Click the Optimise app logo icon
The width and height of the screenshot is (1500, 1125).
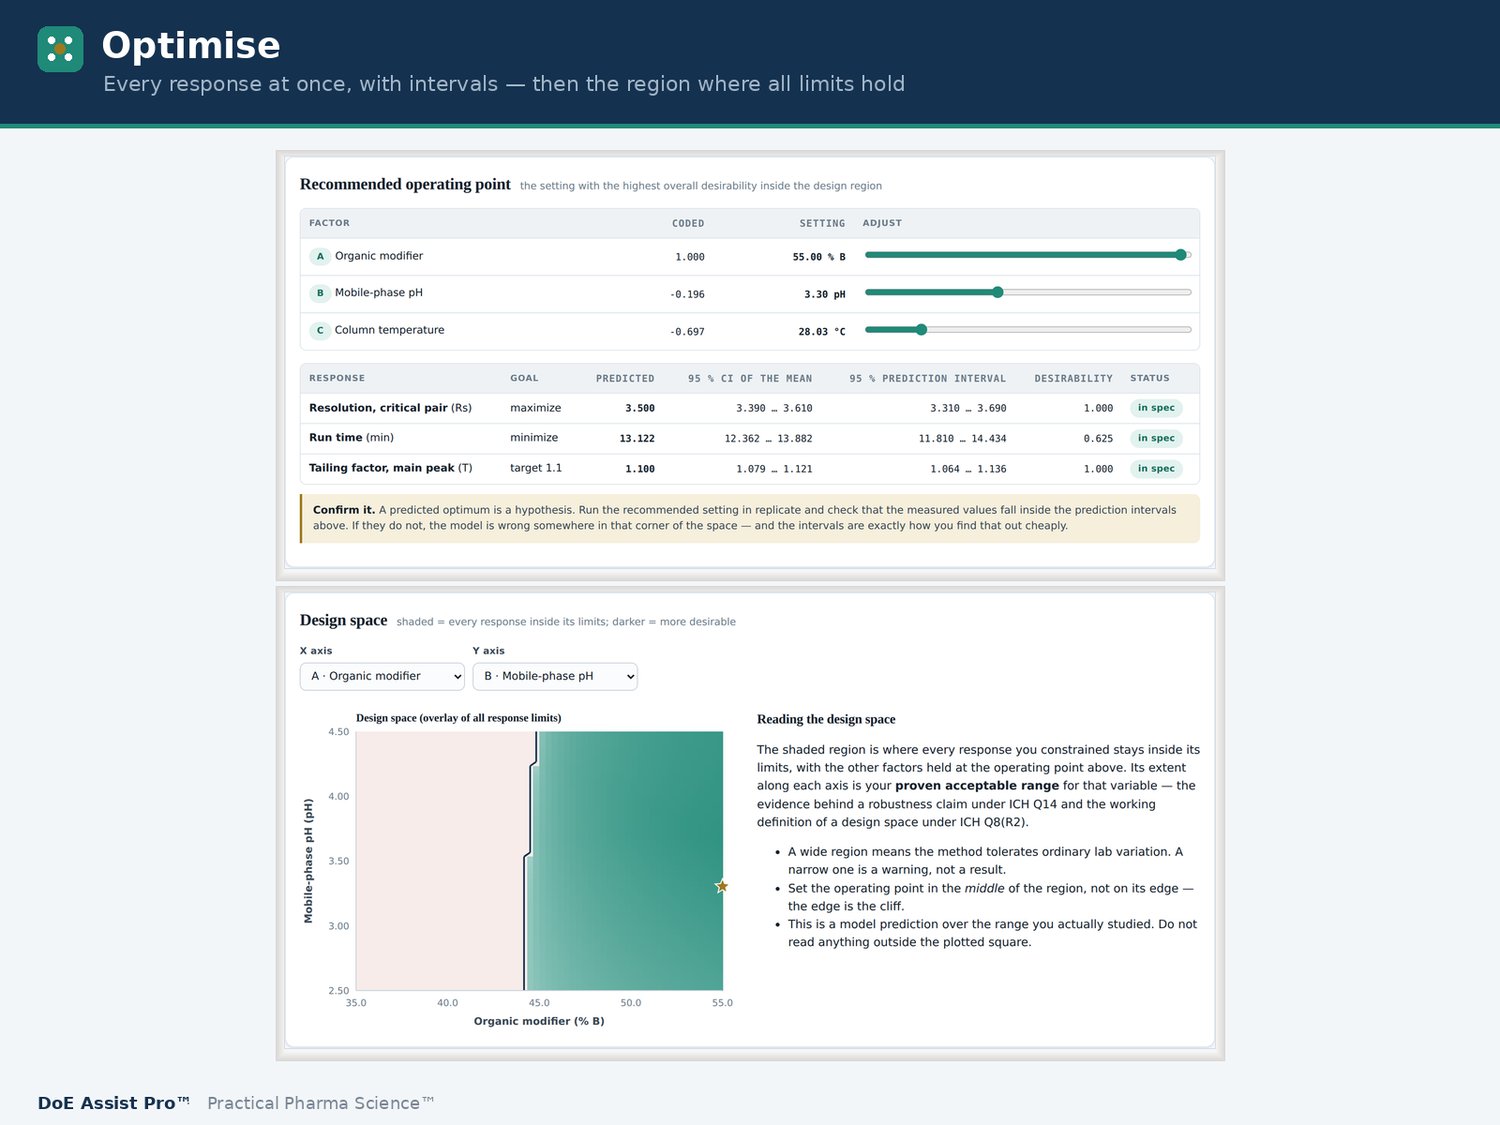(60, 49)
